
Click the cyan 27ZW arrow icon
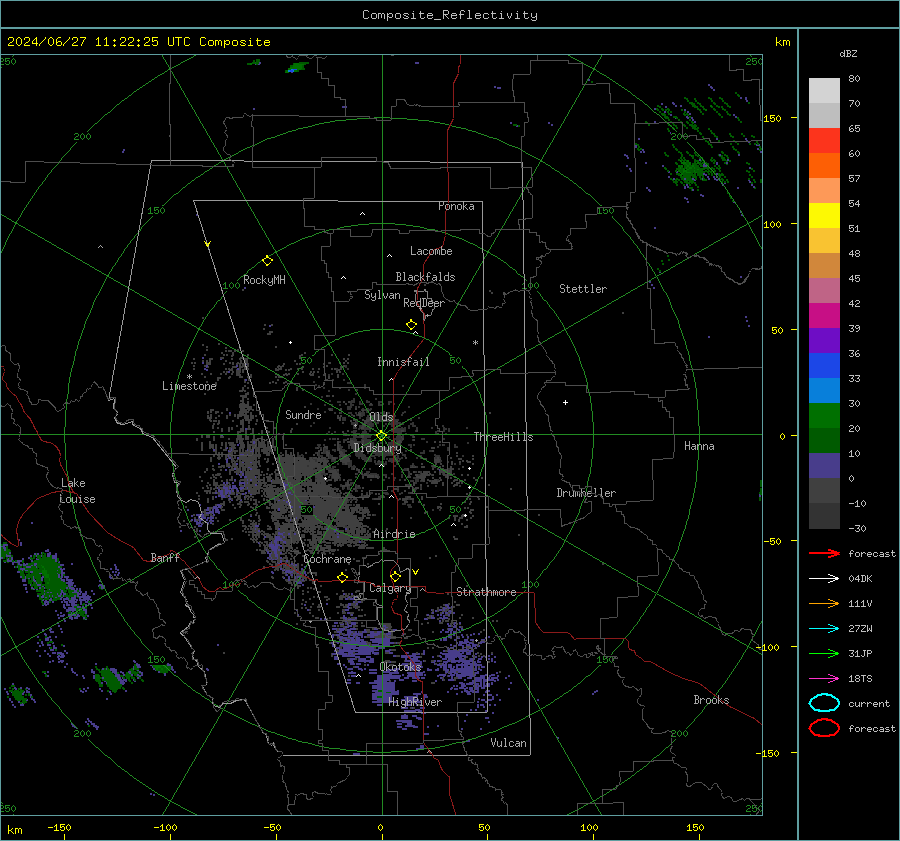tap(824, 629)
